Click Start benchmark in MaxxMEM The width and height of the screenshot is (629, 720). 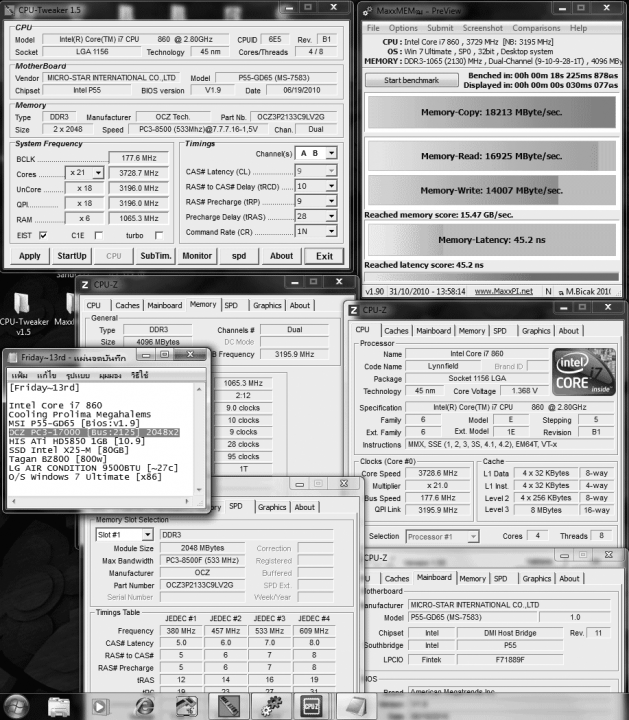click(411, 80)
